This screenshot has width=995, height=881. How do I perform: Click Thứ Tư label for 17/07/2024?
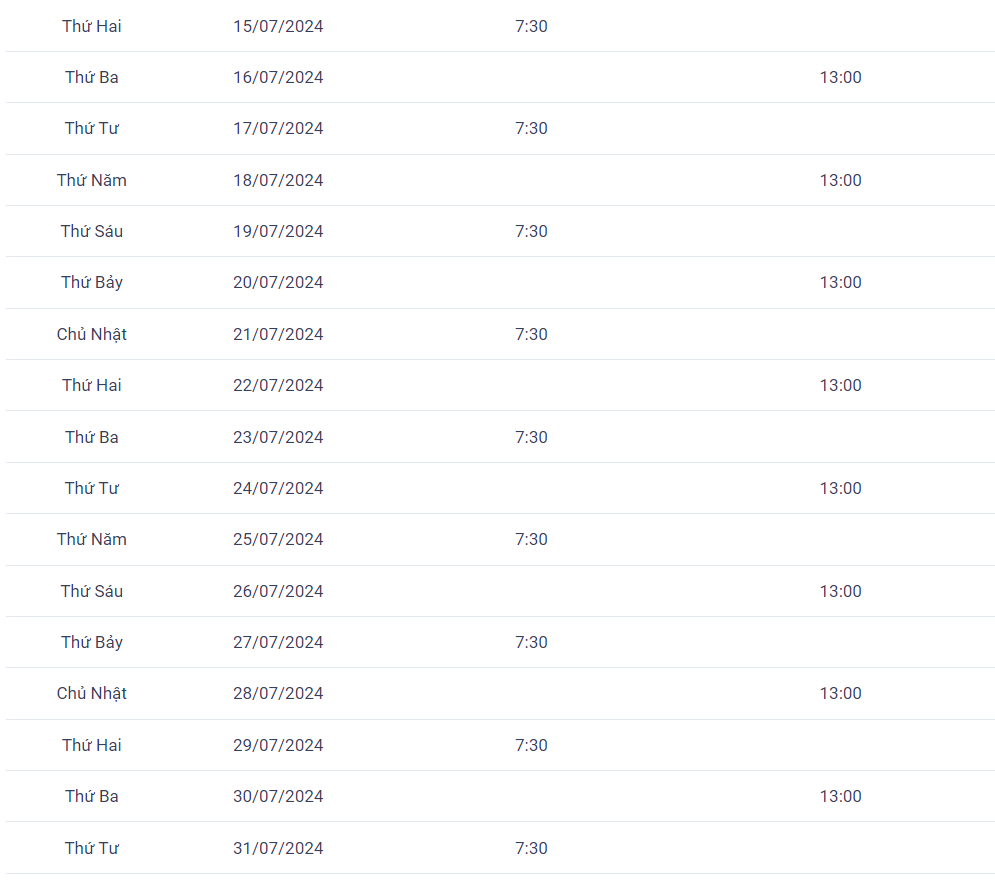click(x=91, y=128)
